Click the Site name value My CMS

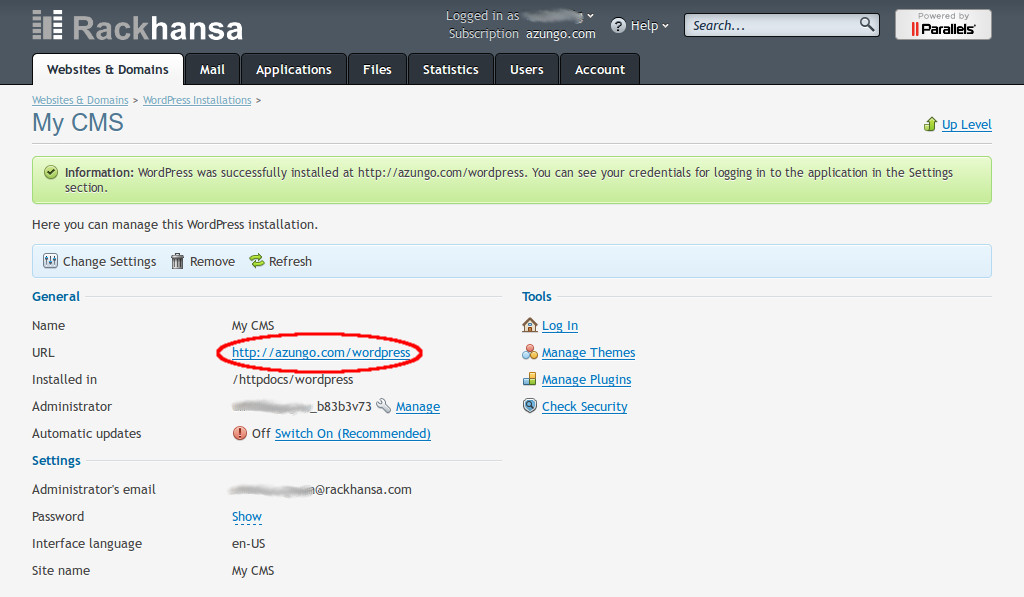pos(253,570)
